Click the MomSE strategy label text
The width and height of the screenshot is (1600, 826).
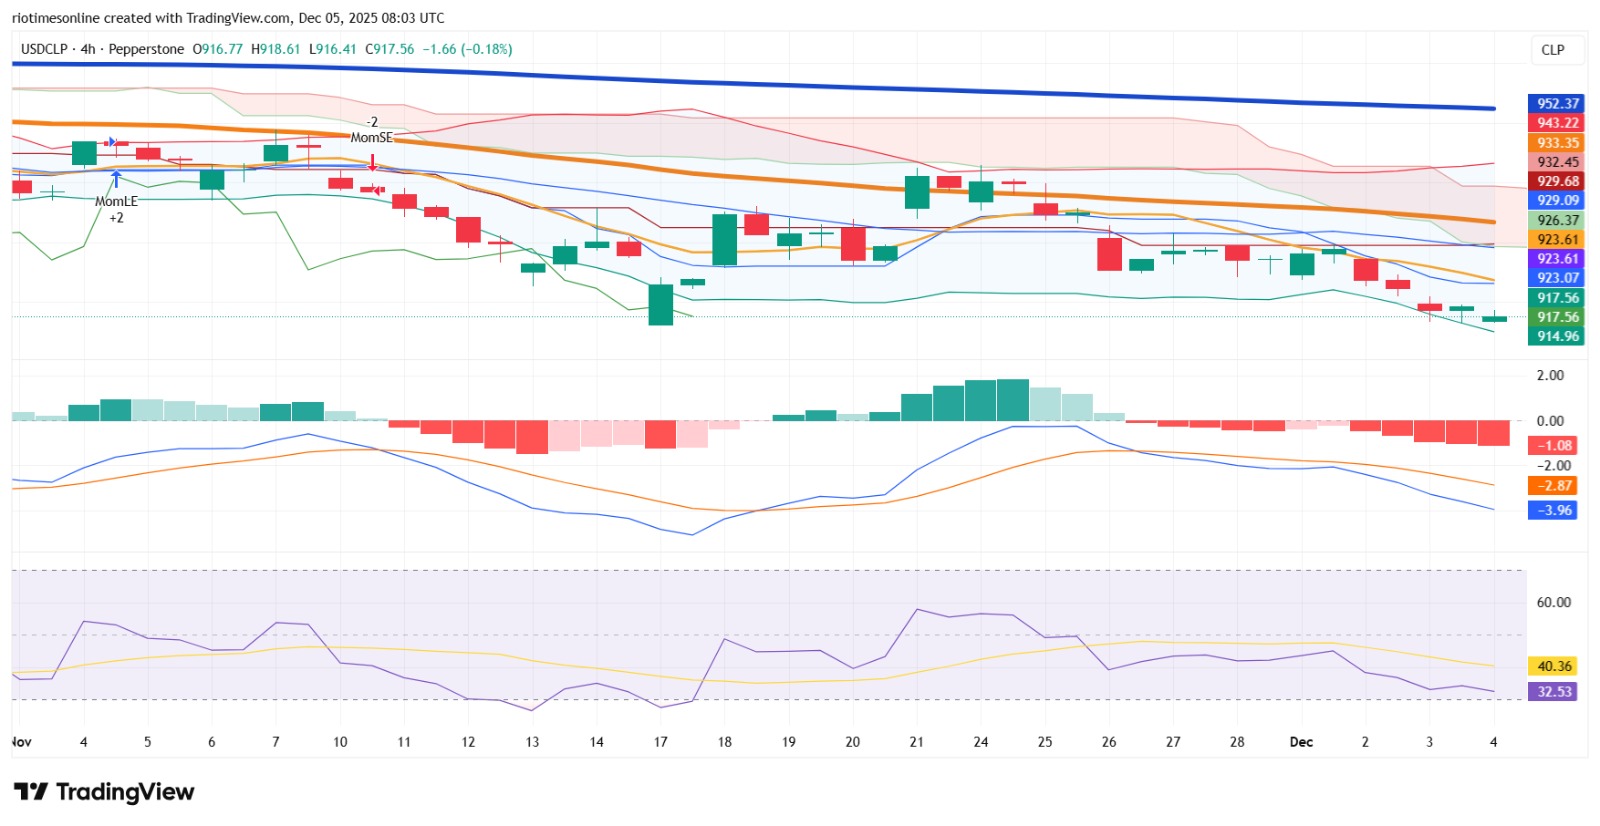[371, 138]
